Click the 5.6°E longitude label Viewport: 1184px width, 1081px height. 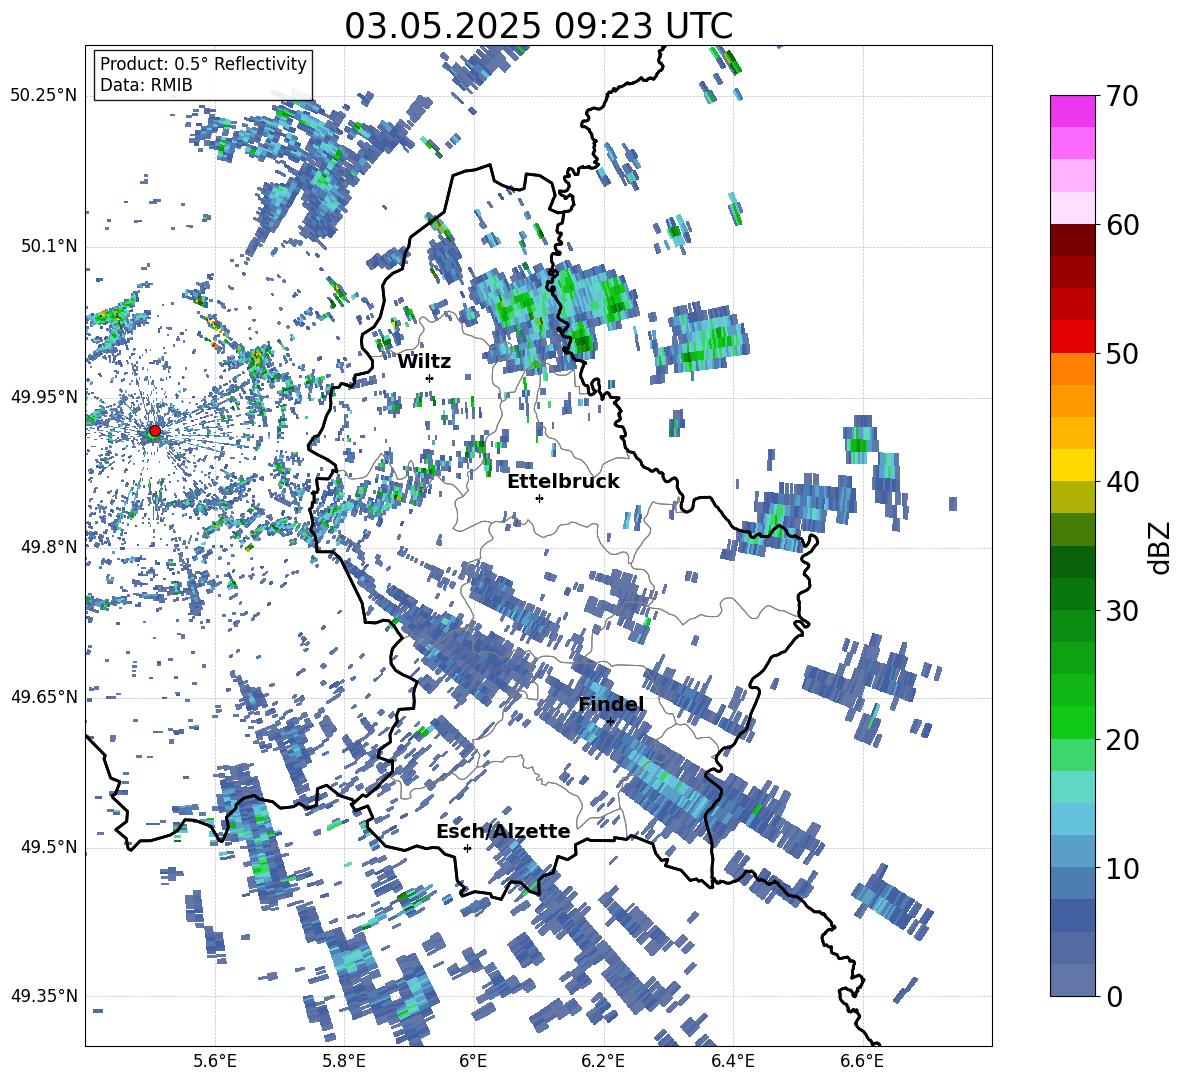click(214, 1061)
